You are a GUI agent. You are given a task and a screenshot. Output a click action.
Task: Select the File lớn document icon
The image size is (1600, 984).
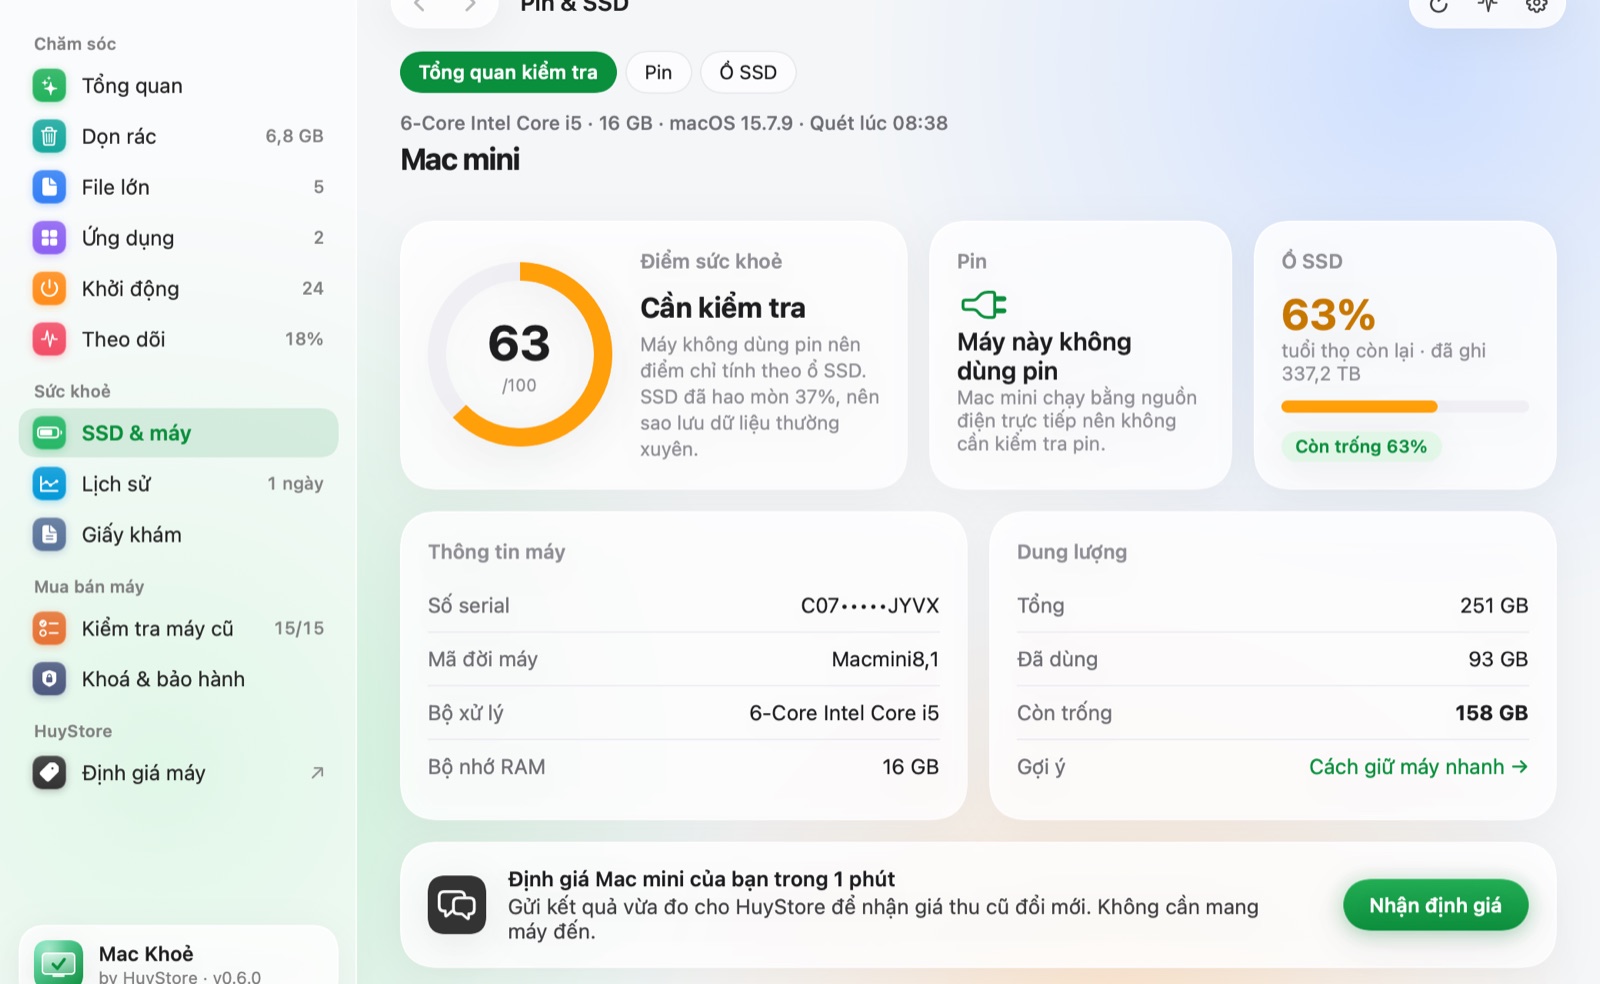(49, 187)
